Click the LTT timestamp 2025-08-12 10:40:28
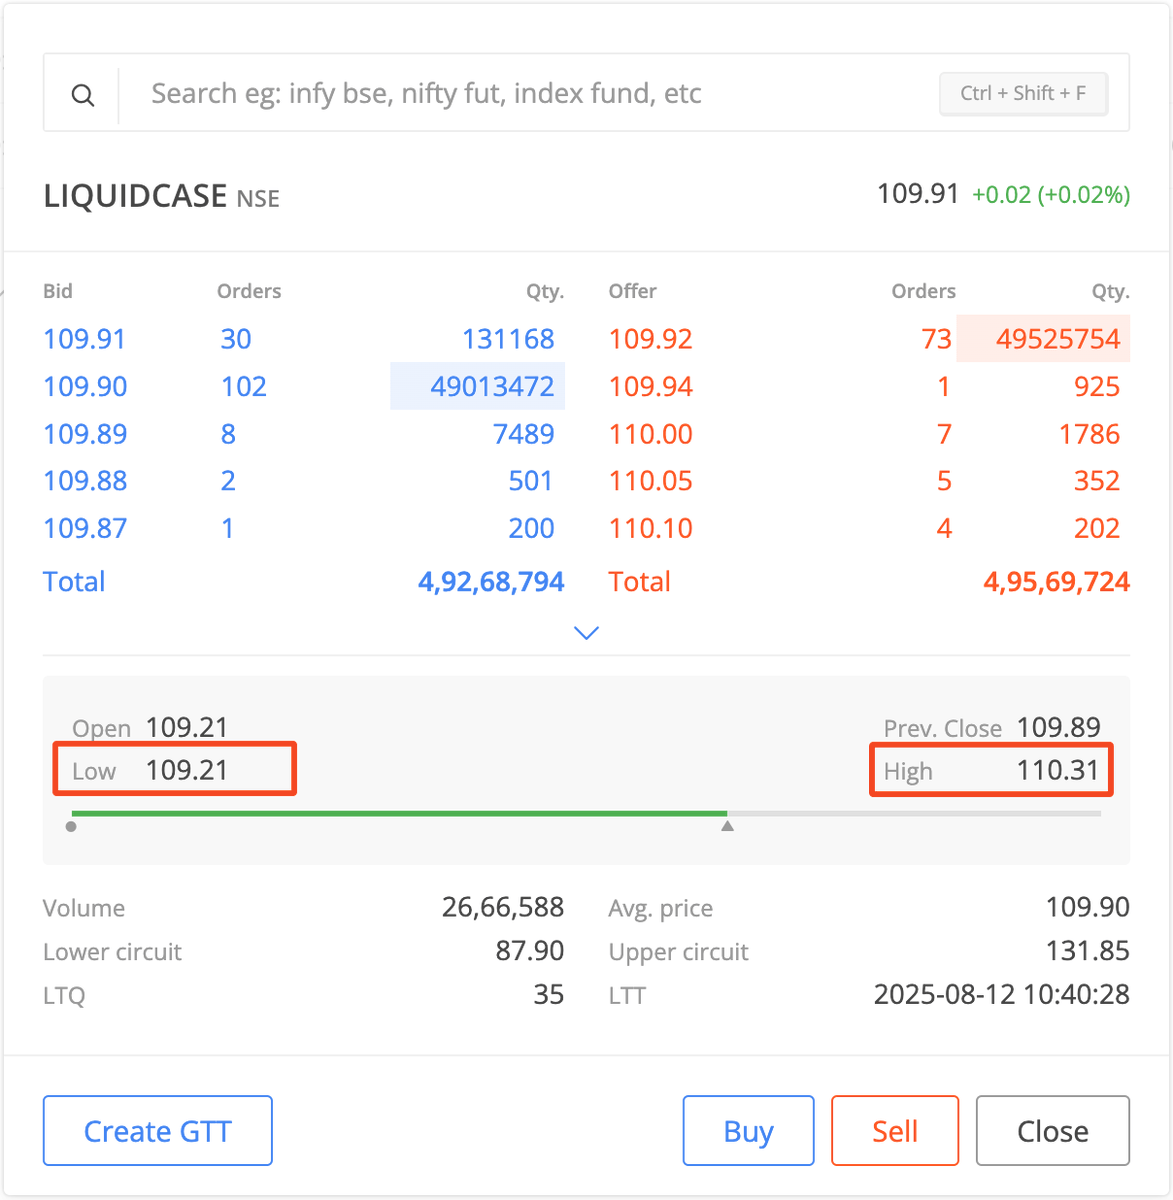This screenshot has height=1200, width=1173. click(x=1002, y=994)
